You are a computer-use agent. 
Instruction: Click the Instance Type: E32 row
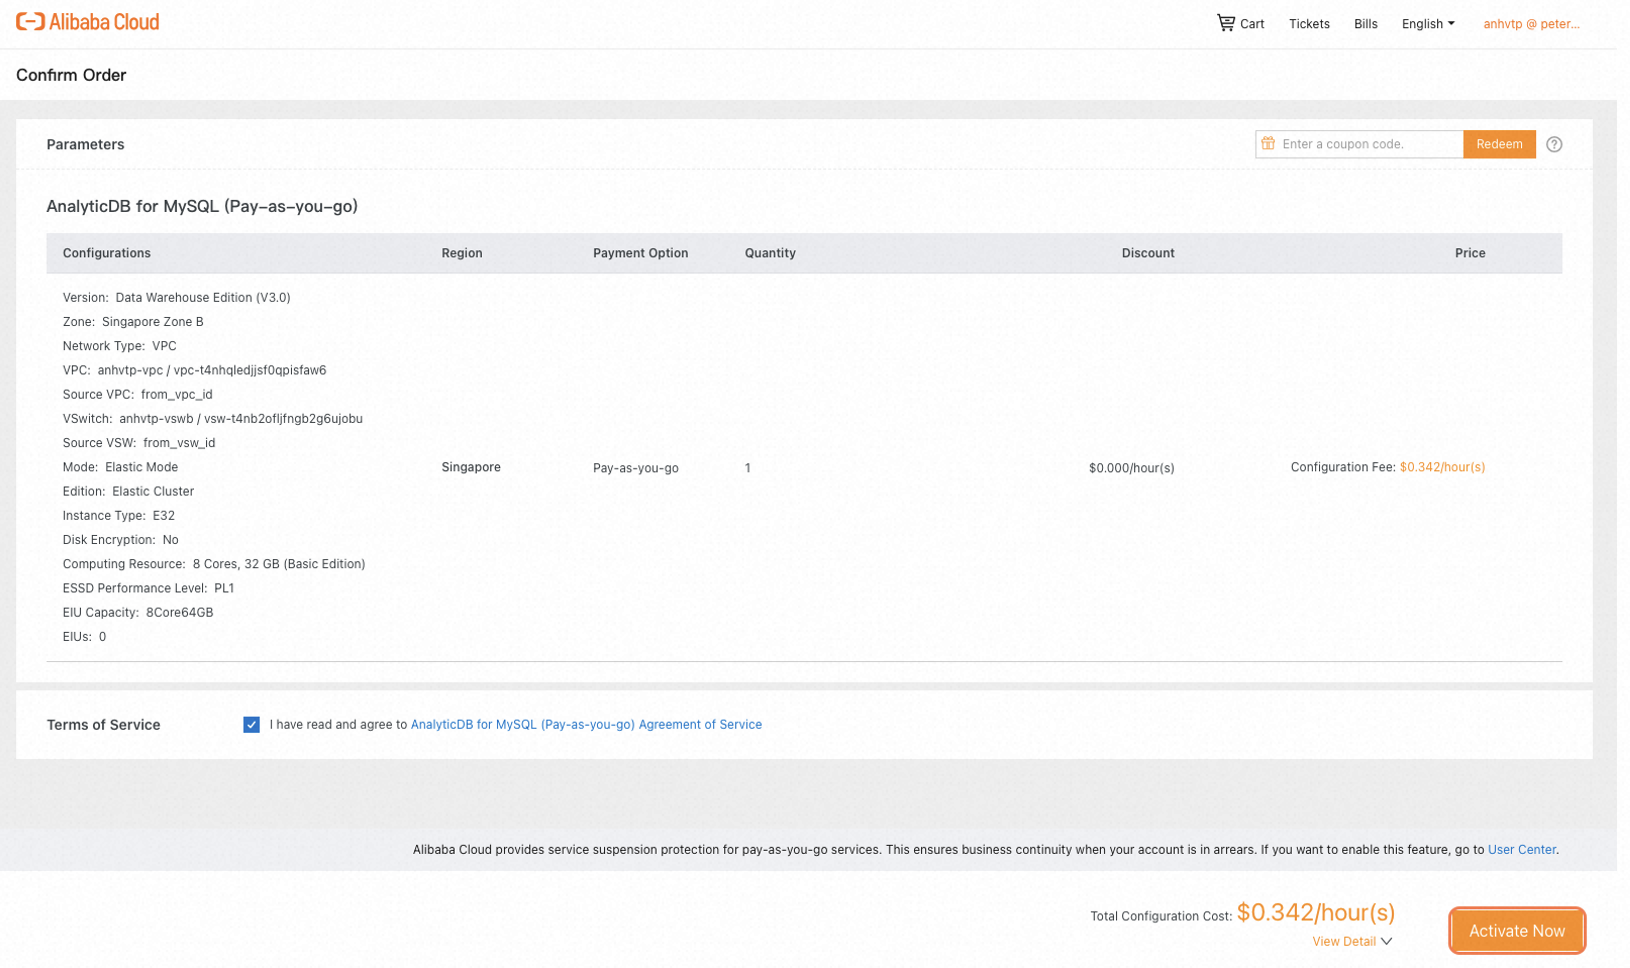[x=119, y=516]
